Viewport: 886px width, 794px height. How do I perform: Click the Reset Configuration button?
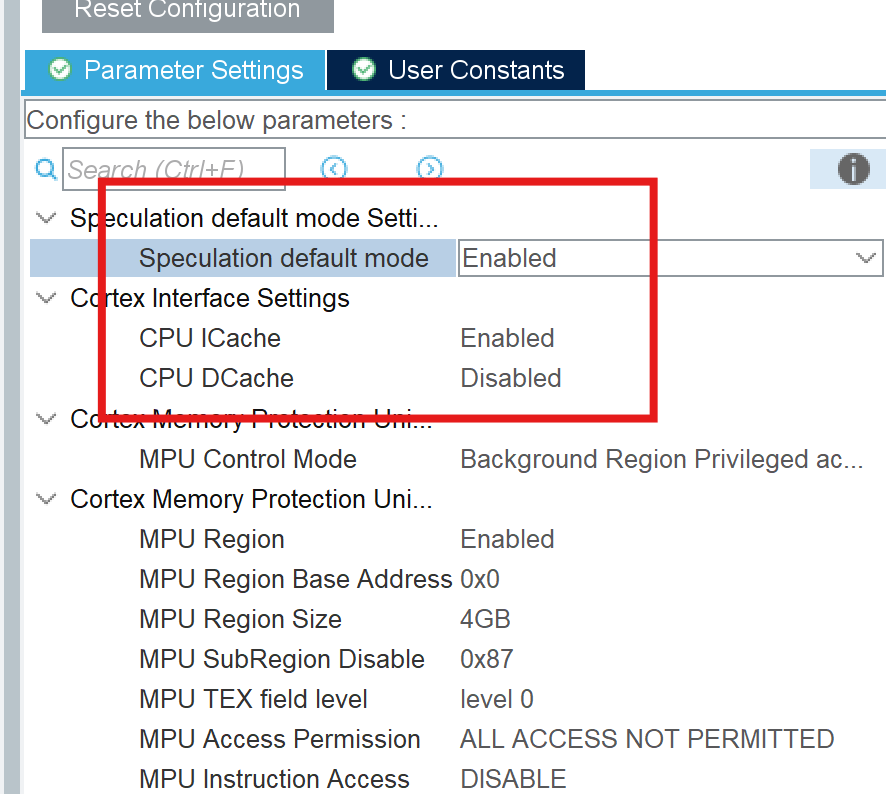coord(188,12)
